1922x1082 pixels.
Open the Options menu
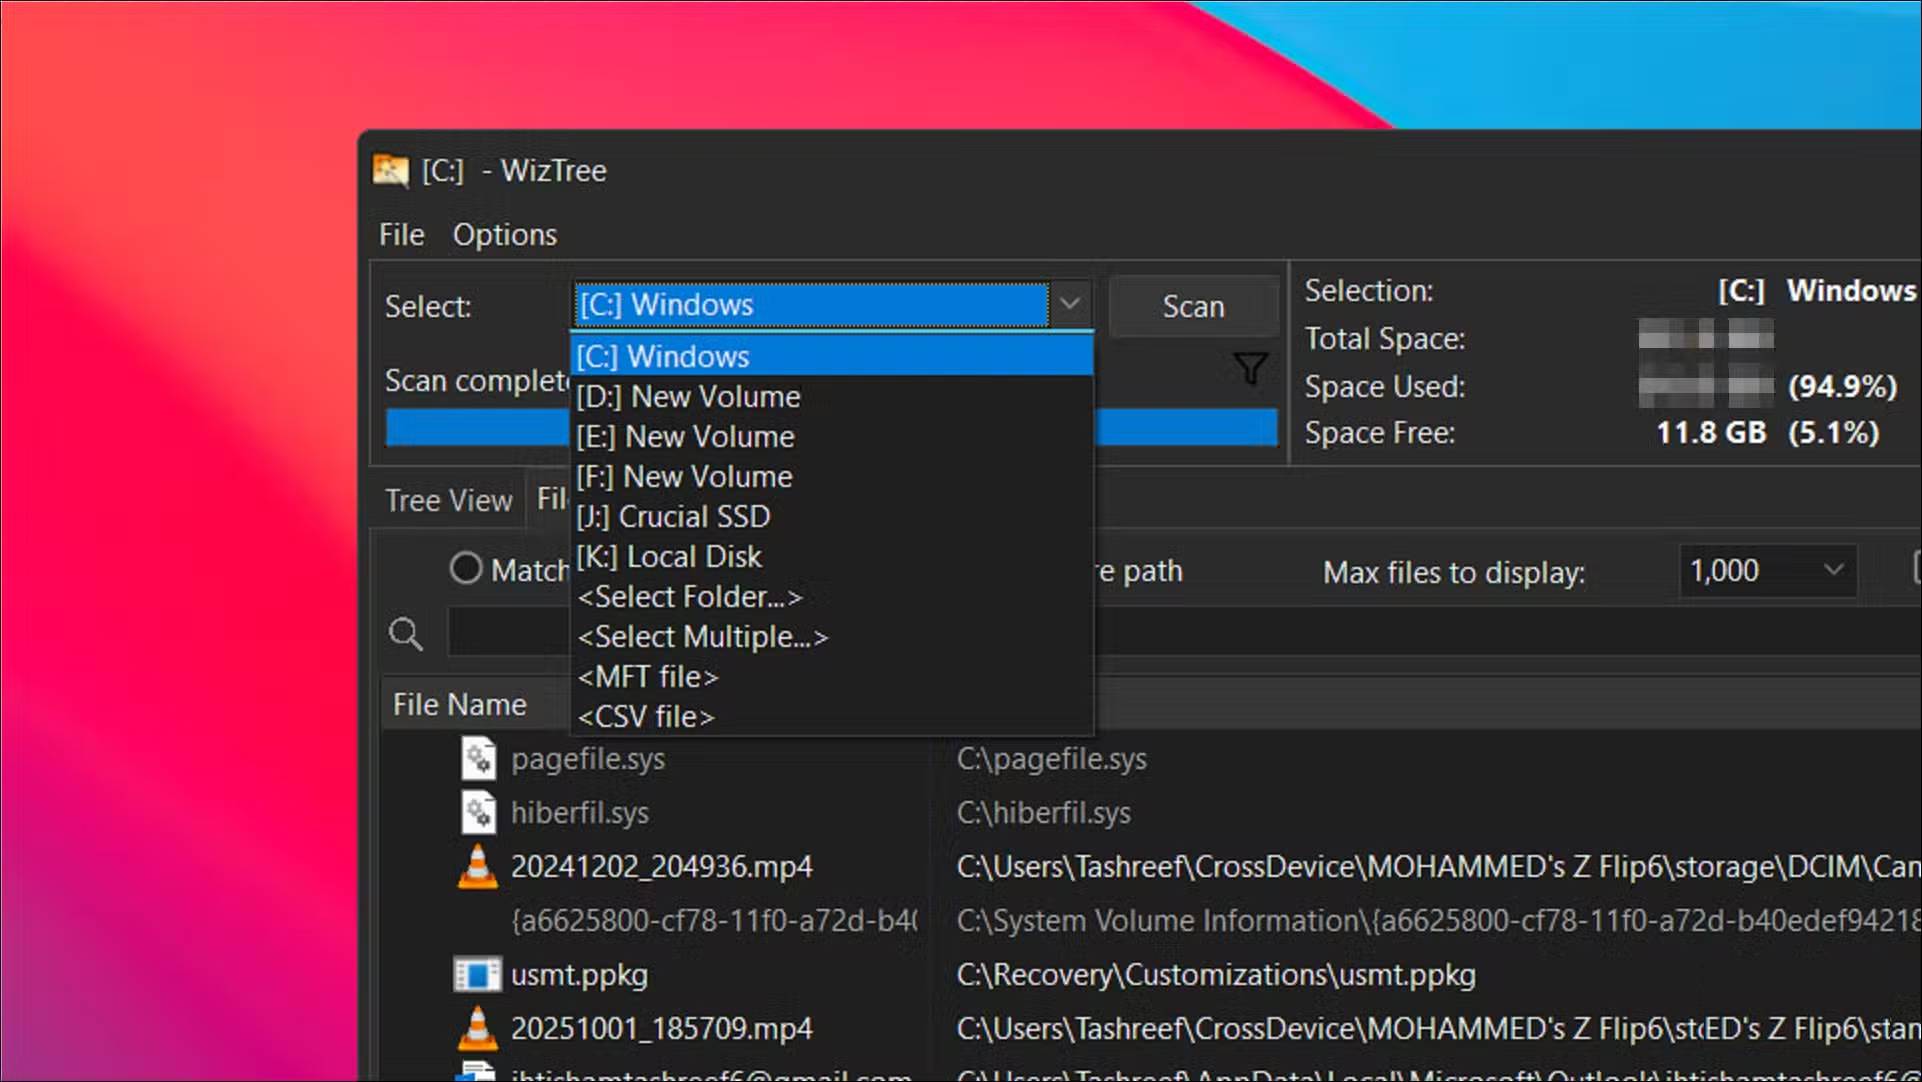point(505,234)
